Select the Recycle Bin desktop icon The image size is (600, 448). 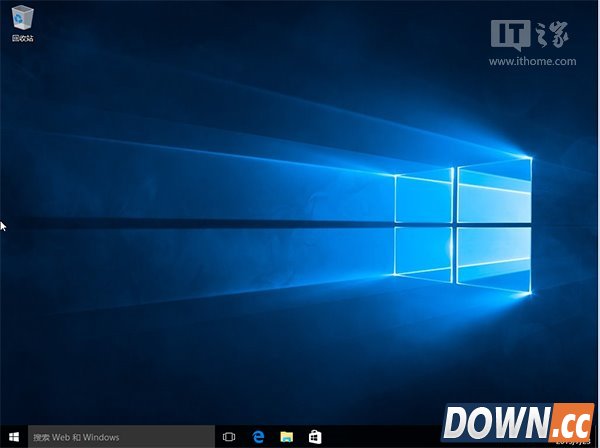click(x=23, y=24)
